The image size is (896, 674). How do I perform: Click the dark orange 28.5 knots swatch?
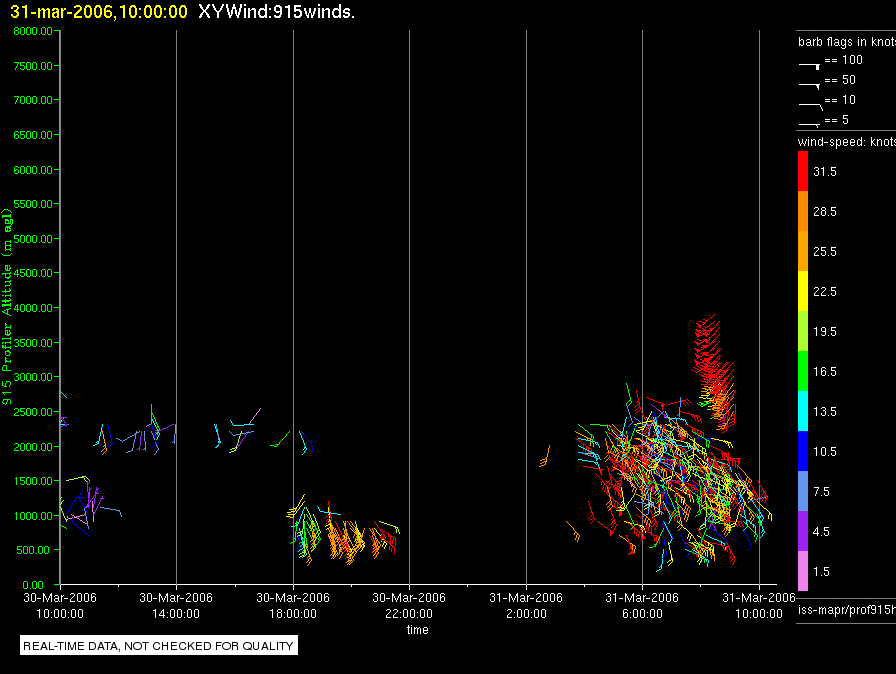(803, 211)
